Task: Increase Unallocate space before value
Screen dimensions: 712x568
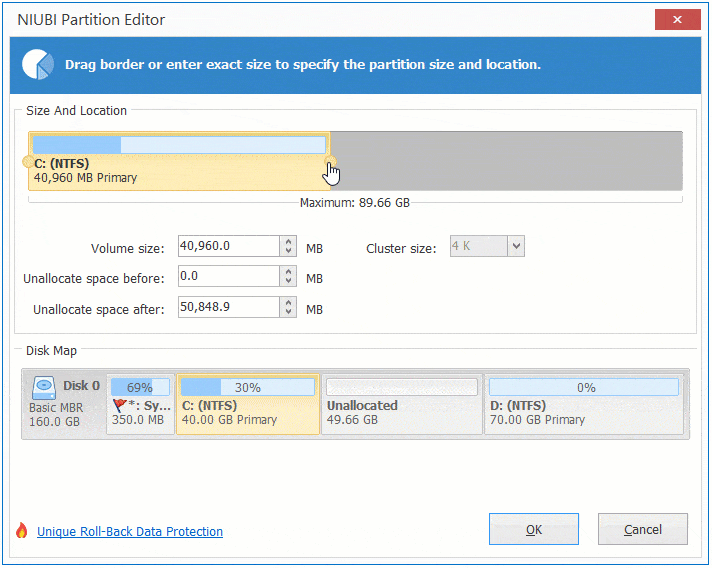Action: pyautogui.click(x=289, y=271)
